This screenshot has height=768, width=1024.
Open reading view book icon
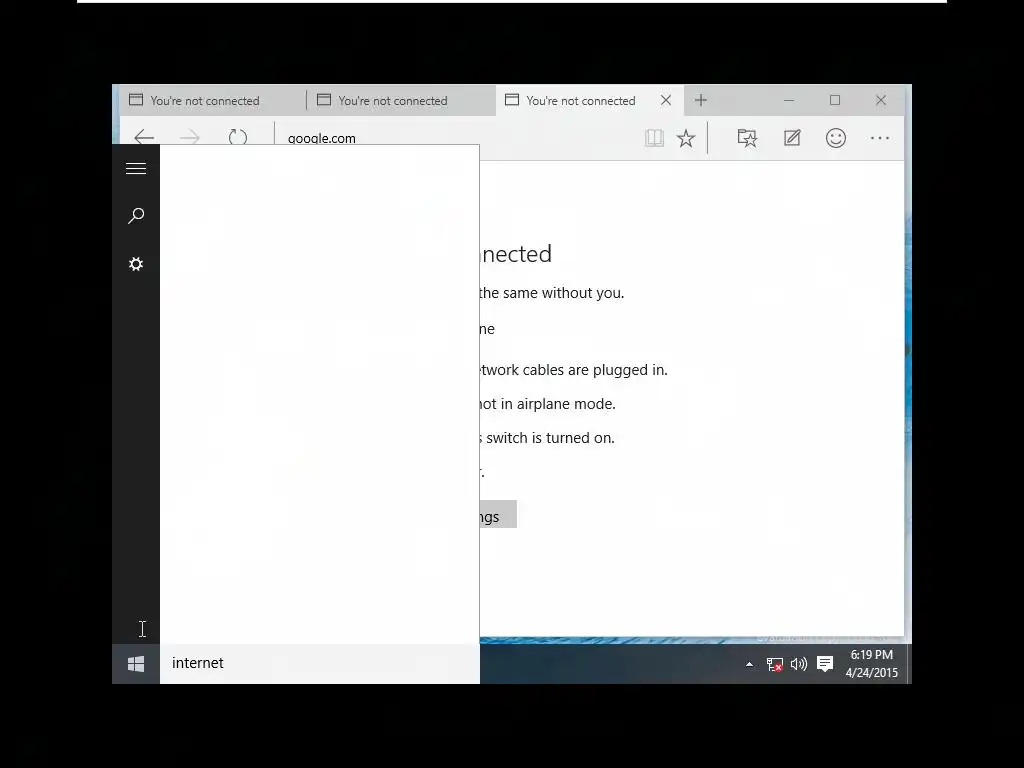point(654,138)
